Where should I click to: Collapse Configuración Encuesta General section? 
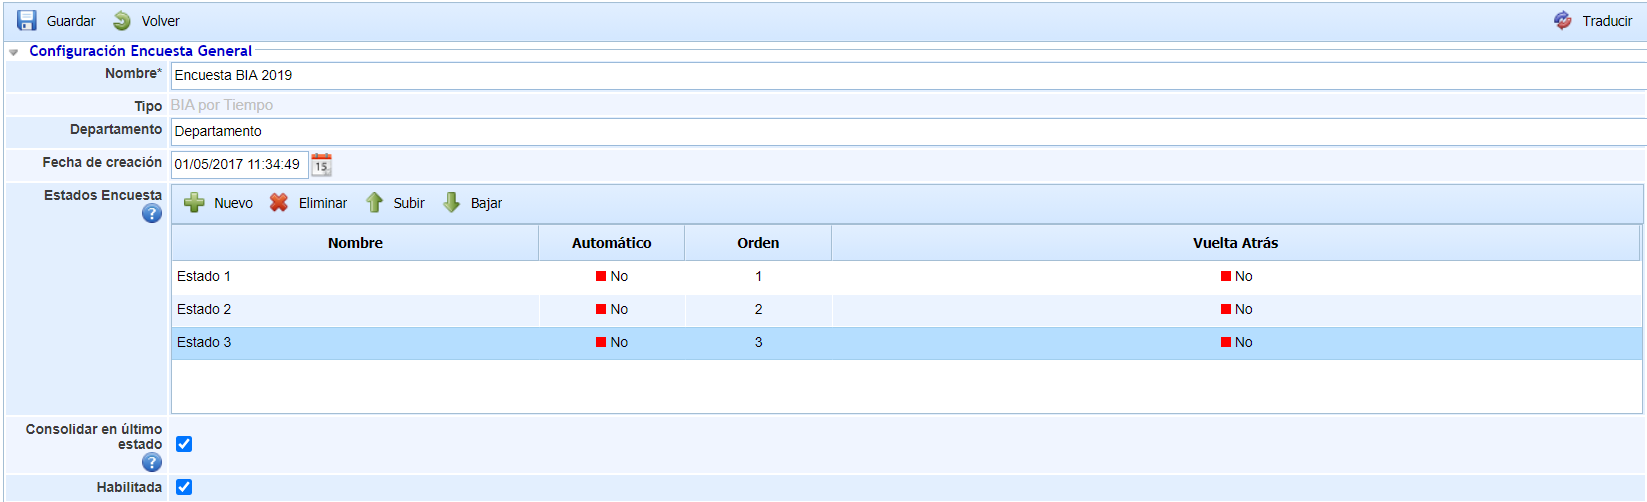14,52
